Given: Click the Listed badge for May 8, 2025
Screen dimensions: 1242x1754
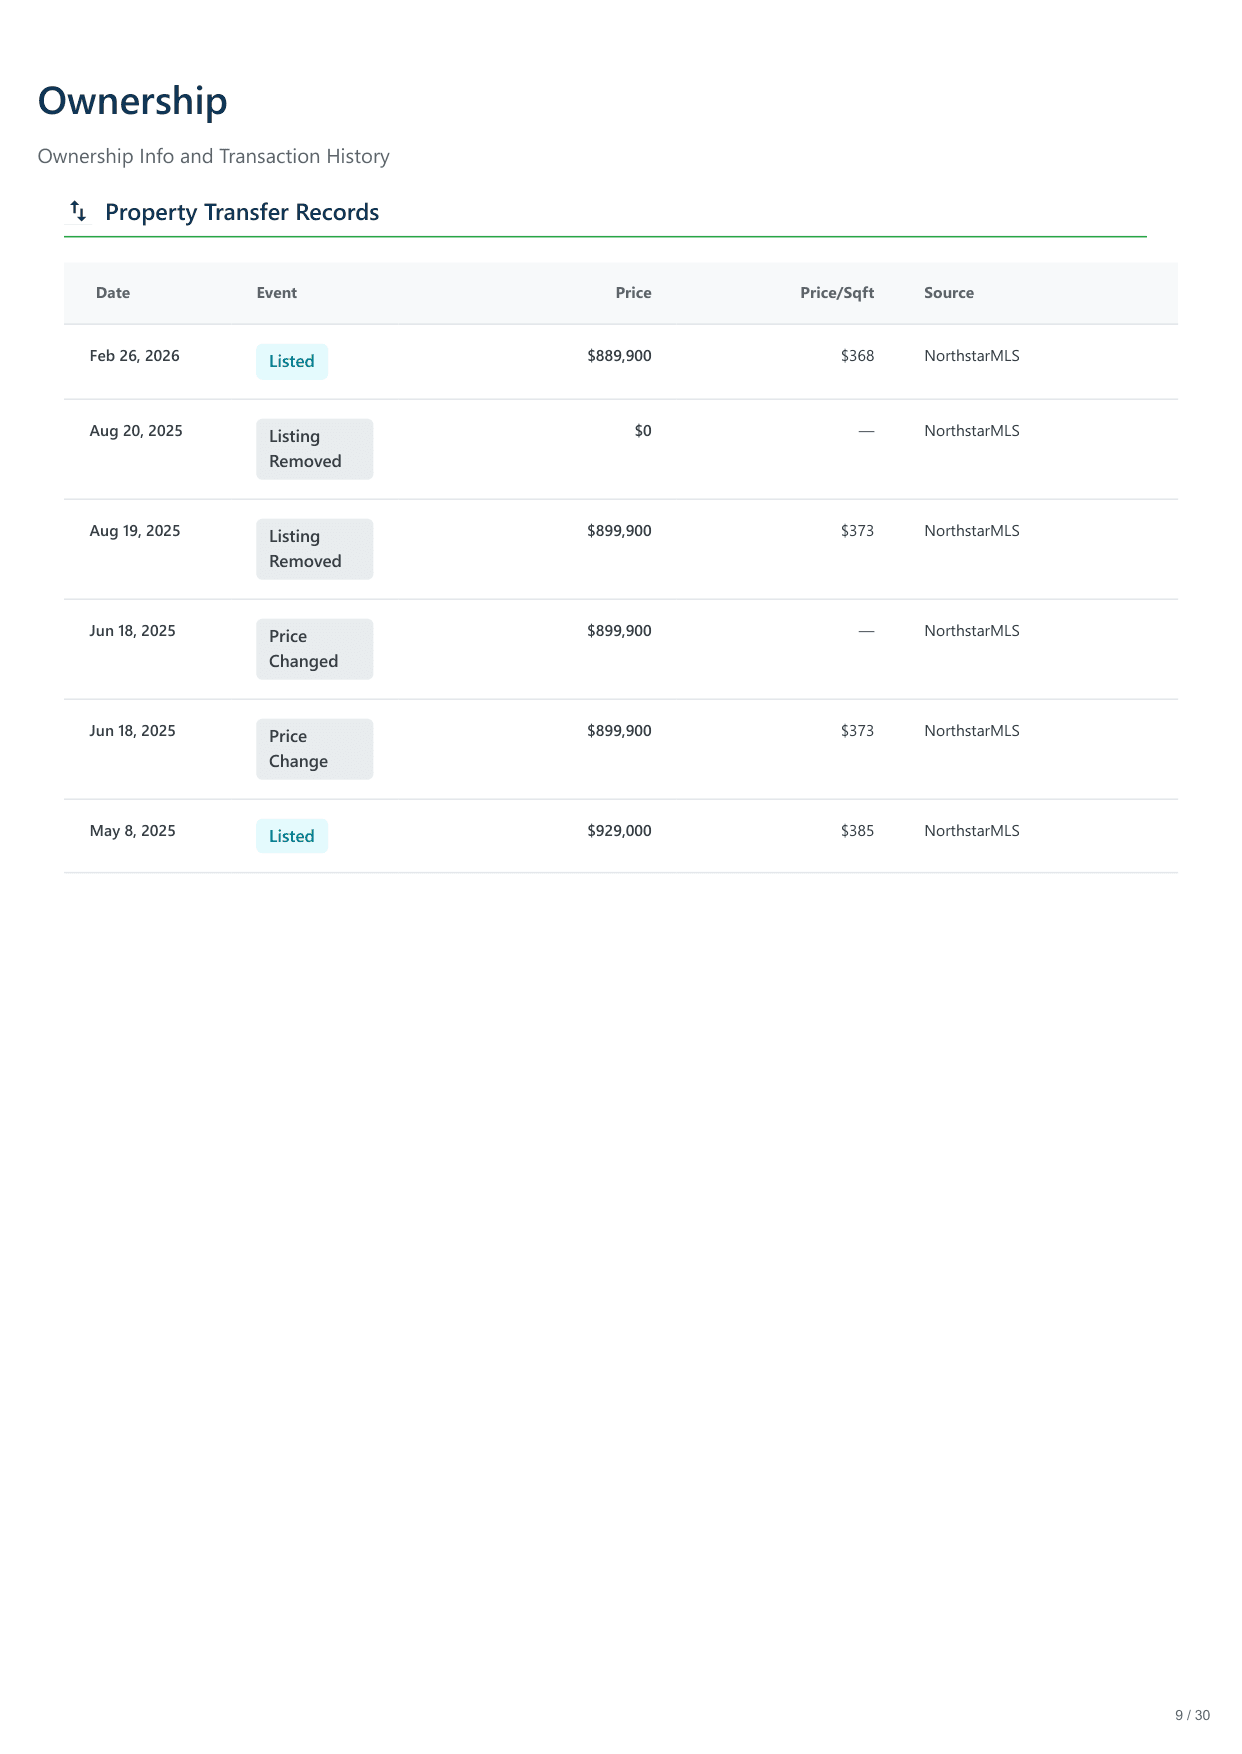Looking at the screenshot, I should coord(291,836).
